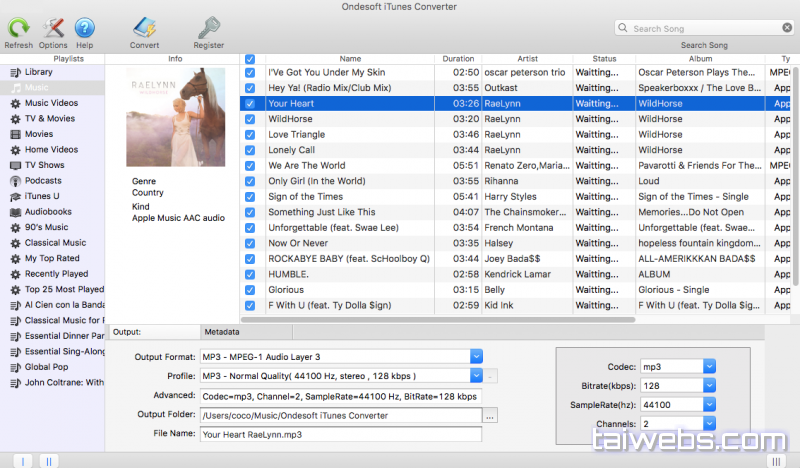Uncheck the HUMBLE. song checkbox
The width and height of the screenshot is (800, 468).
(249, 274)
